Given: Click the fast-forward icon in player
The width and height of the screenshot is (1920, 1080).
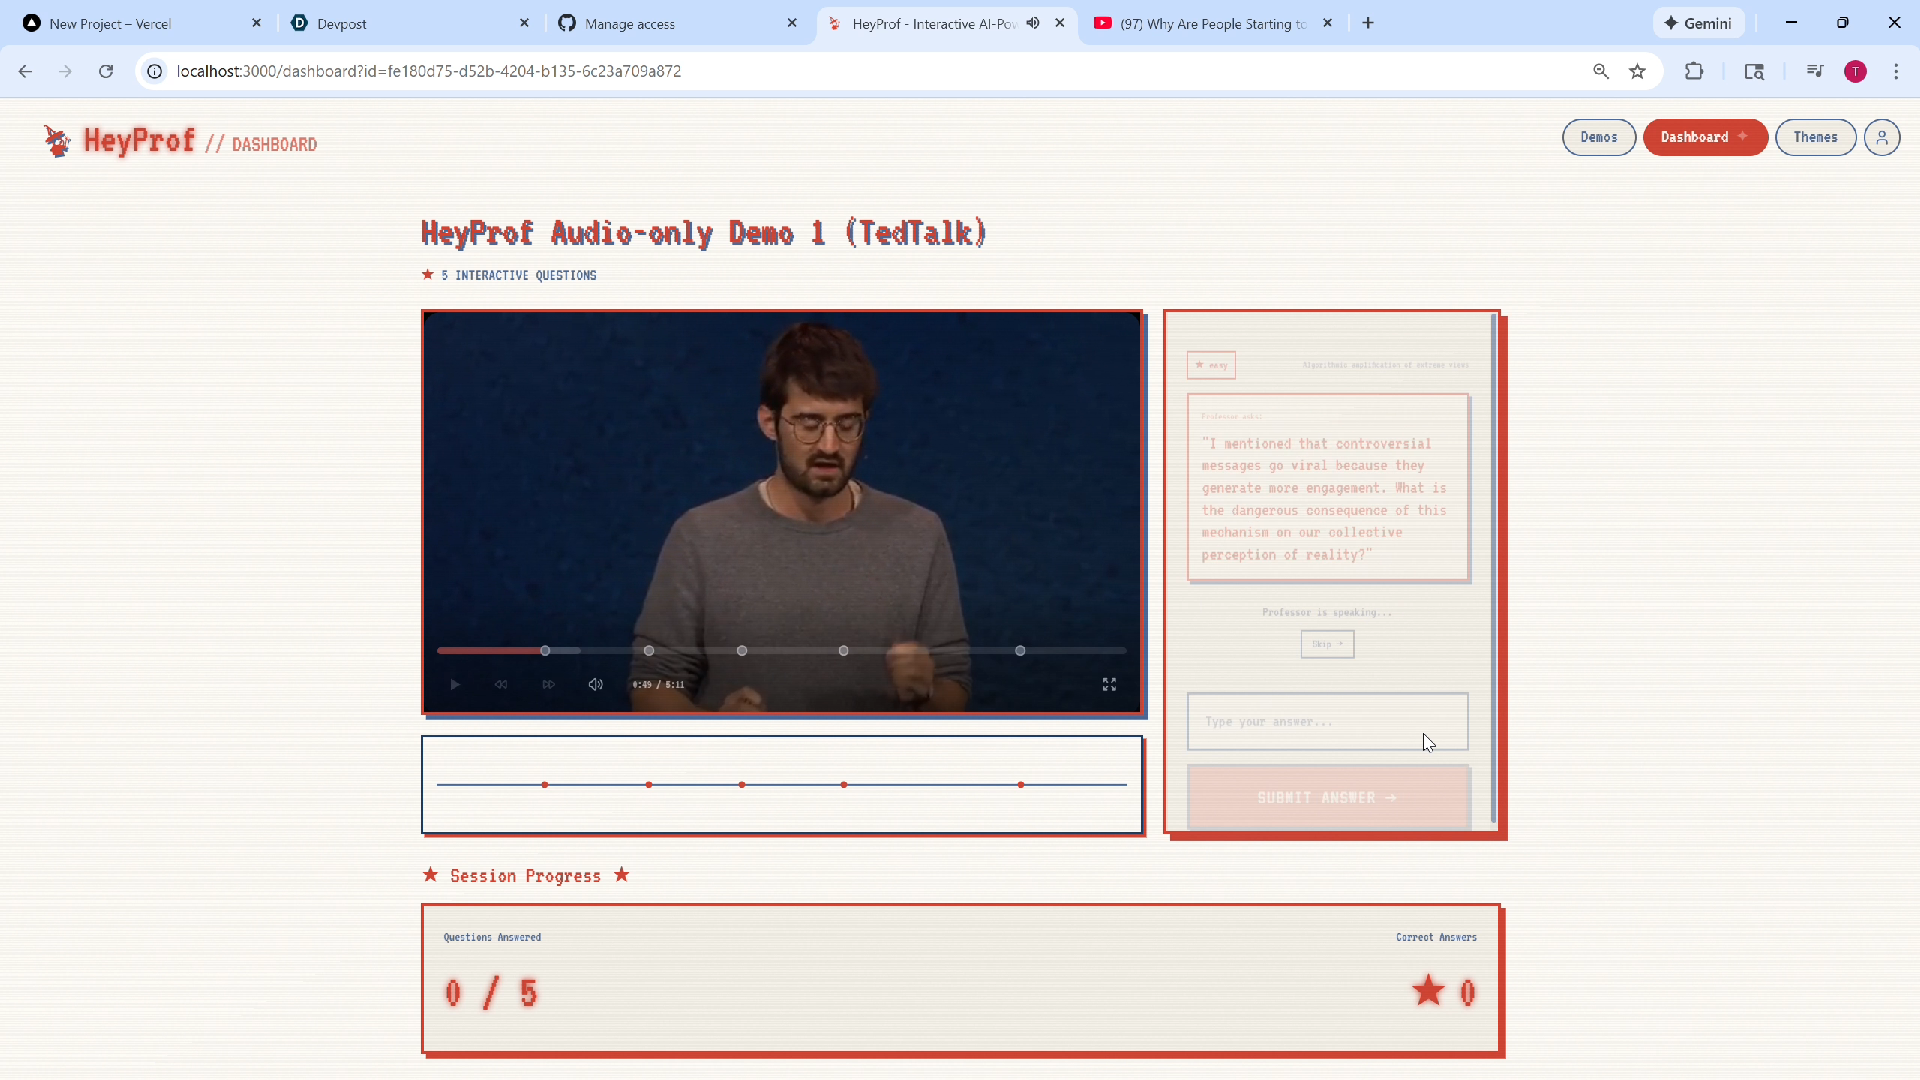Looking at the screenshot, I should click(x=548, y=685).
